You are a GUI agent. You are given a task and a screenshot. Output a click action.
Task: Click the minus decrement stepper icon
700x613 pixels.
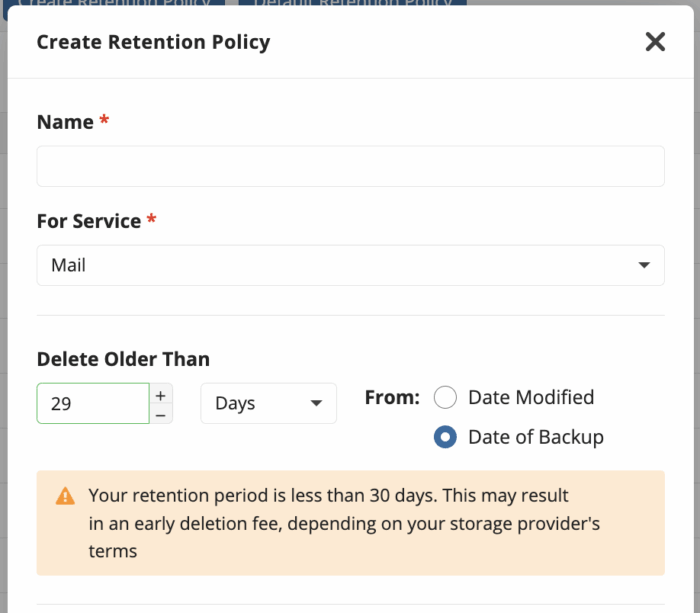click(x=161, y=415)
